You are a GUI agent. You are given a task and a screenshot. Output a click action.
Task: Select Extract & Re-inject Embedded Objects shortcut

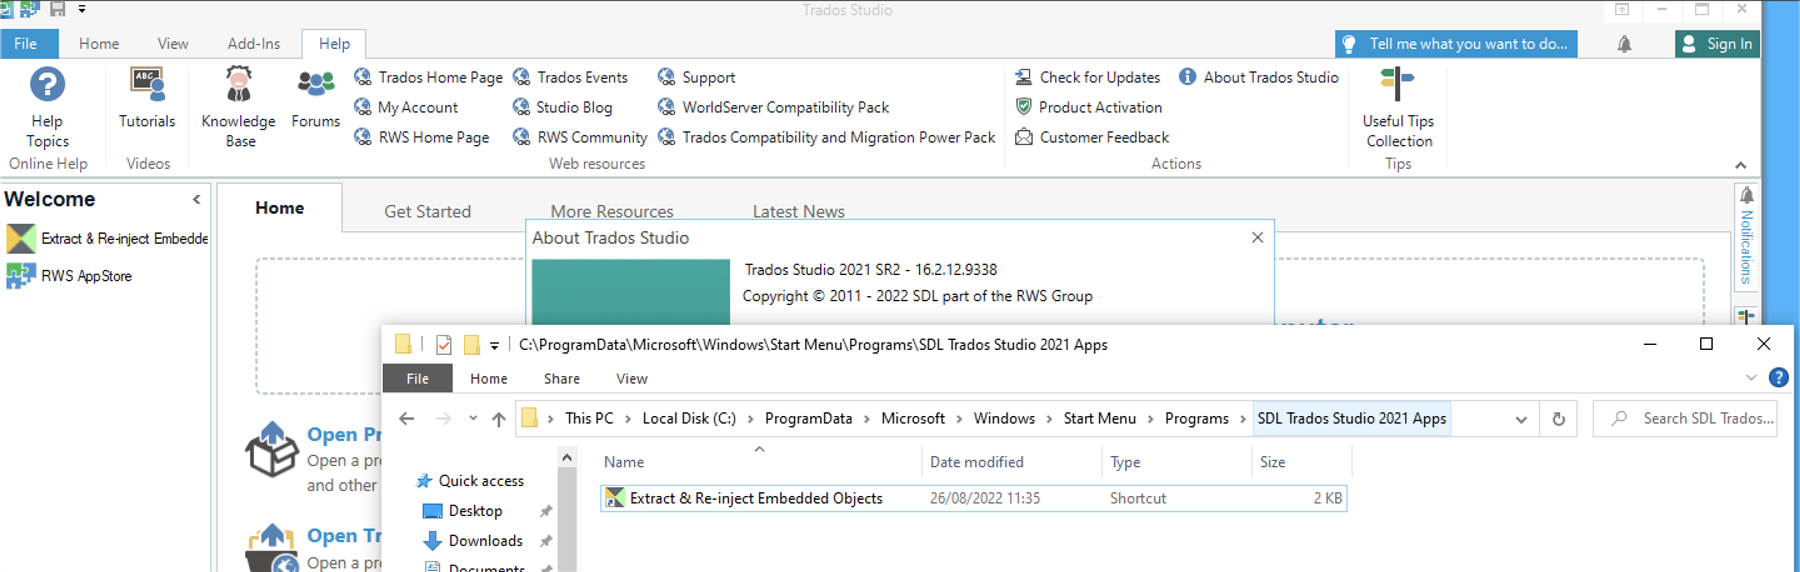coord(973,498)
